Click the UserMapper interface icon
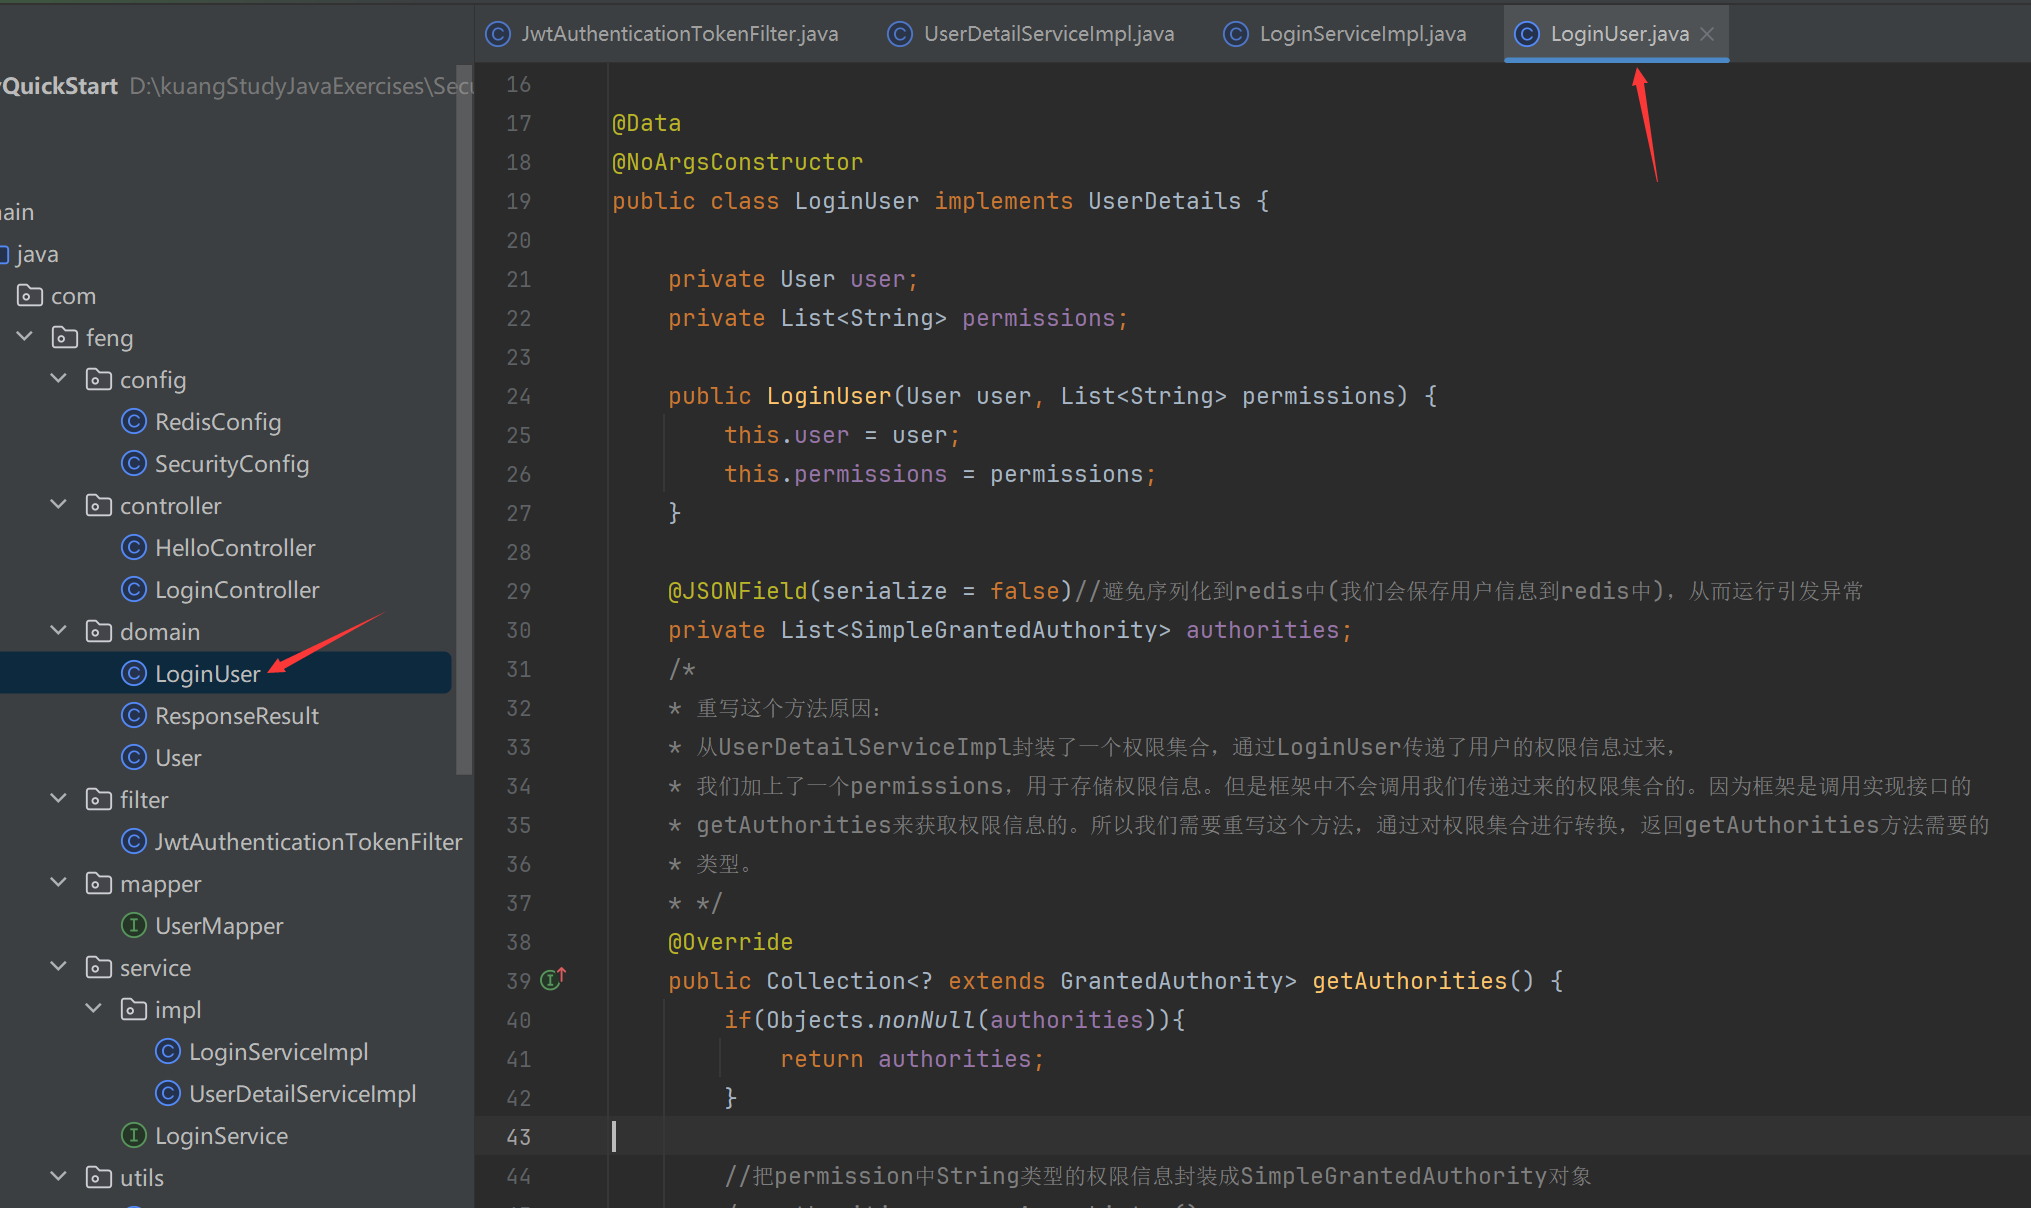 point(133,925)
